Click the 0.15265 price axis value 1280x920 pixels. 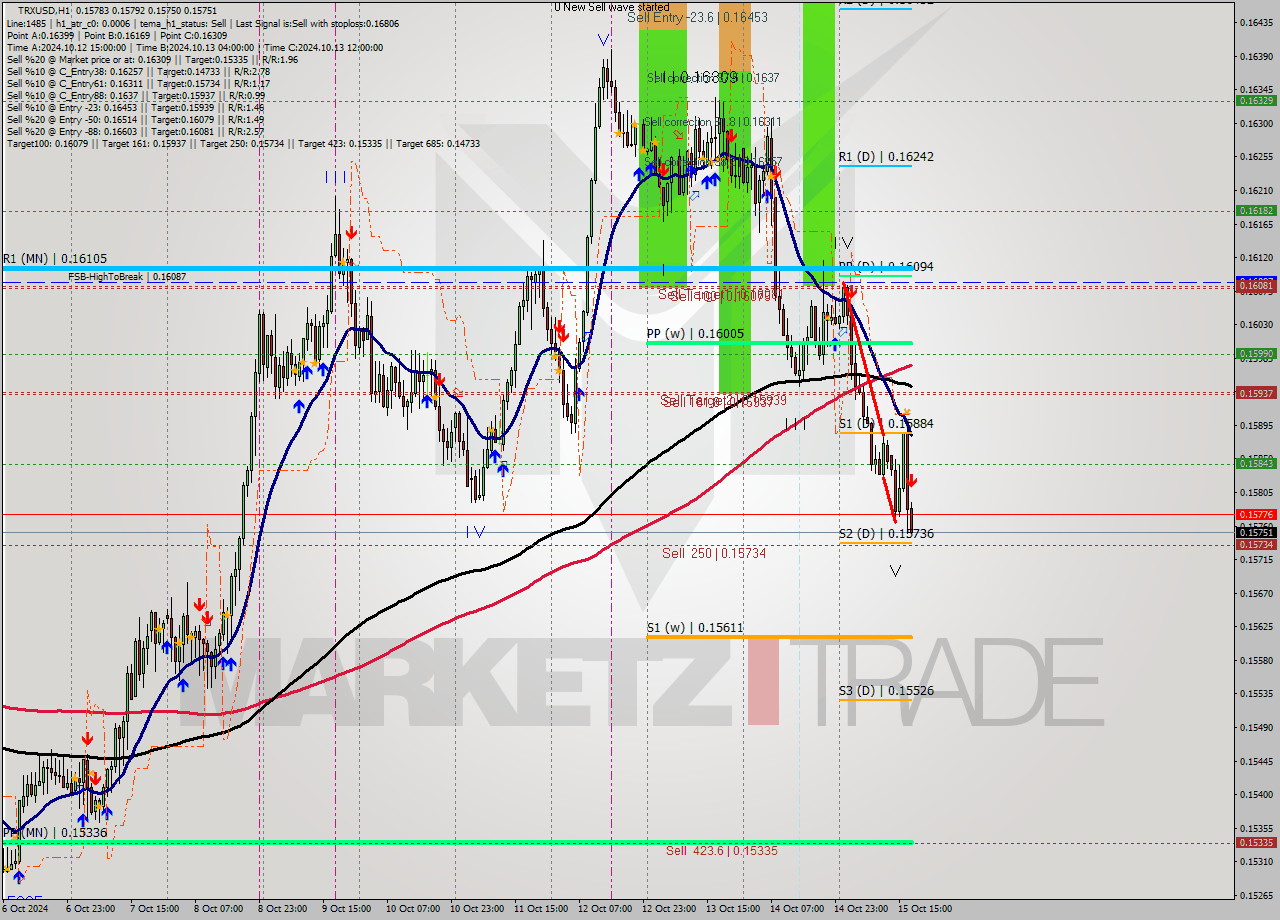(x=1257, y=895)
